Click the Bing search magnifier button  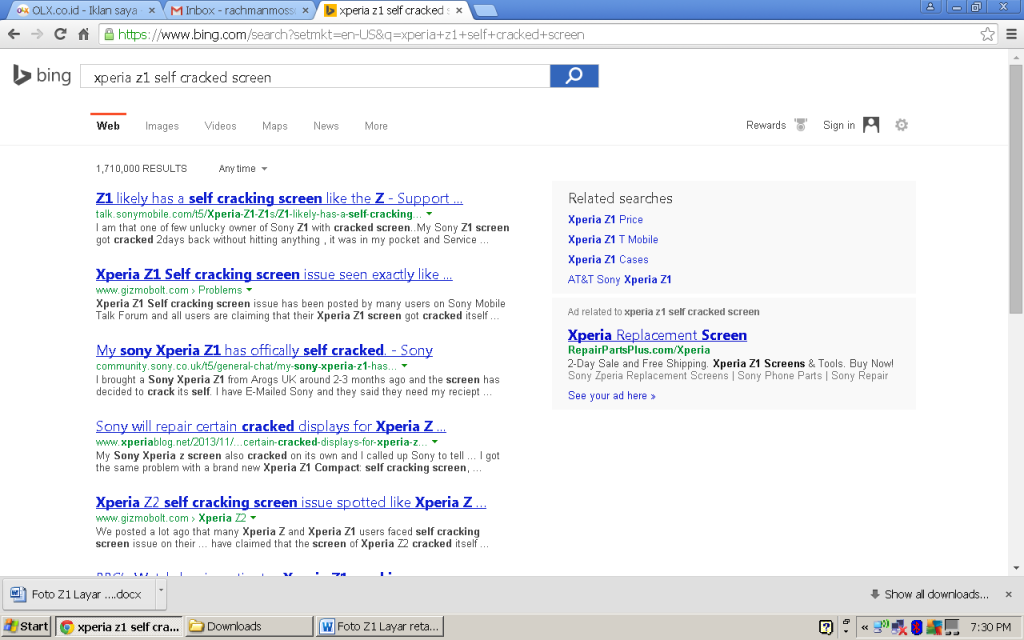574,76
